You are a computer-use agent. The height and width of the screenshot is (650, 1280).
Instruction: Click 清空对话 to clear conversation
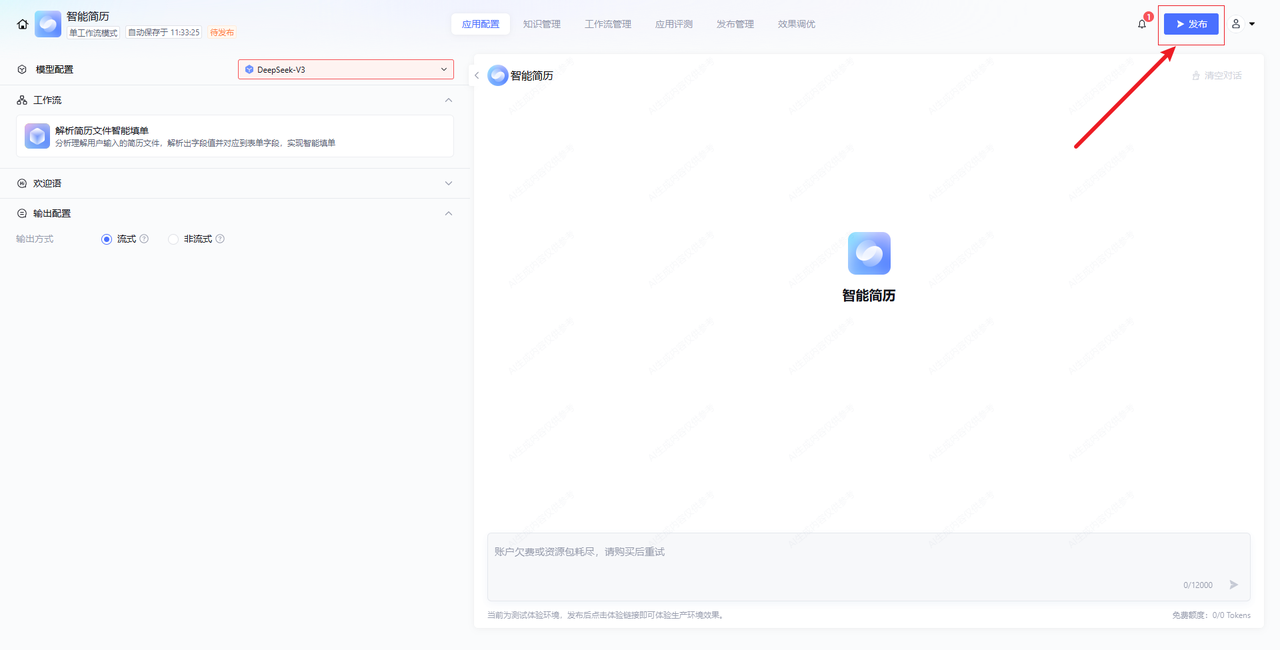click(1216, 76)
